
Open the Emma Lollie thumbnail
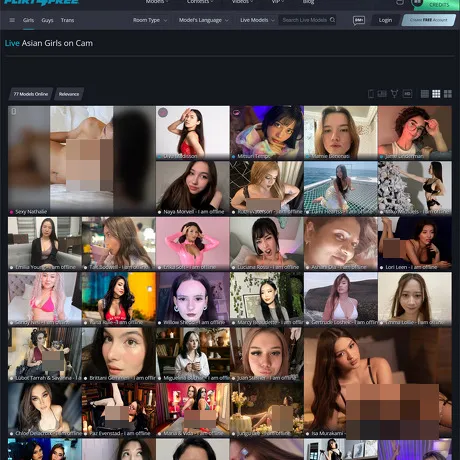415,299
